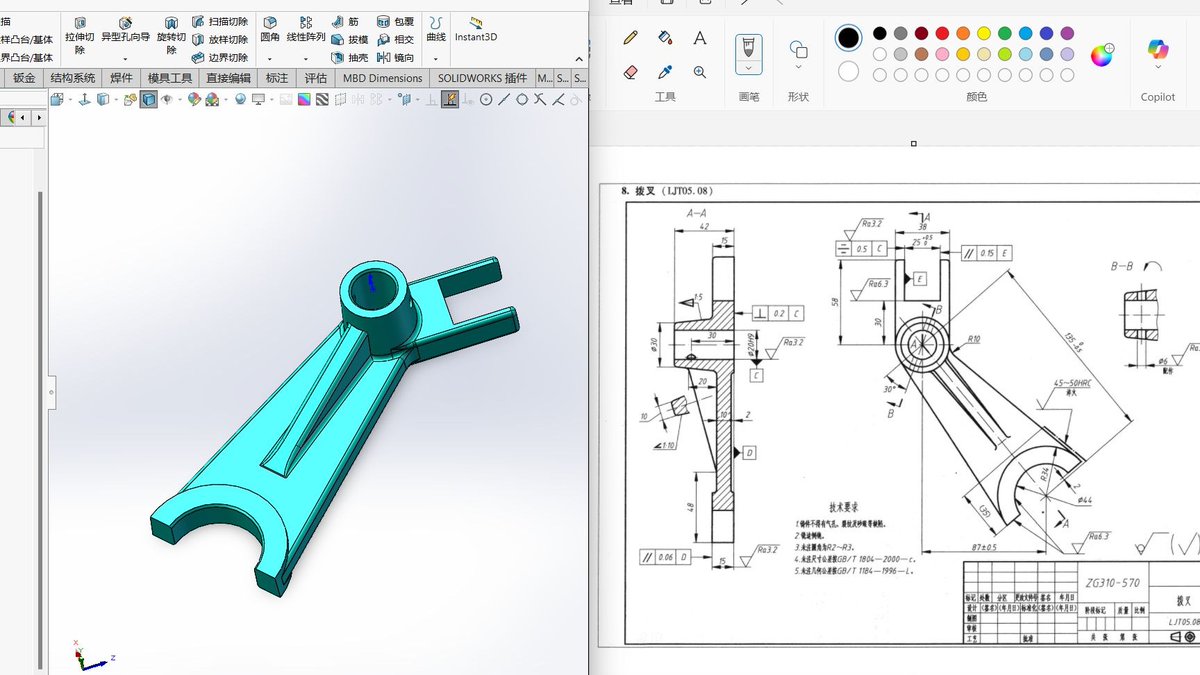Screen dimensions: 1200x675
Task: Select the primary black Color 1 circle
Action: [x=848, y=38]
